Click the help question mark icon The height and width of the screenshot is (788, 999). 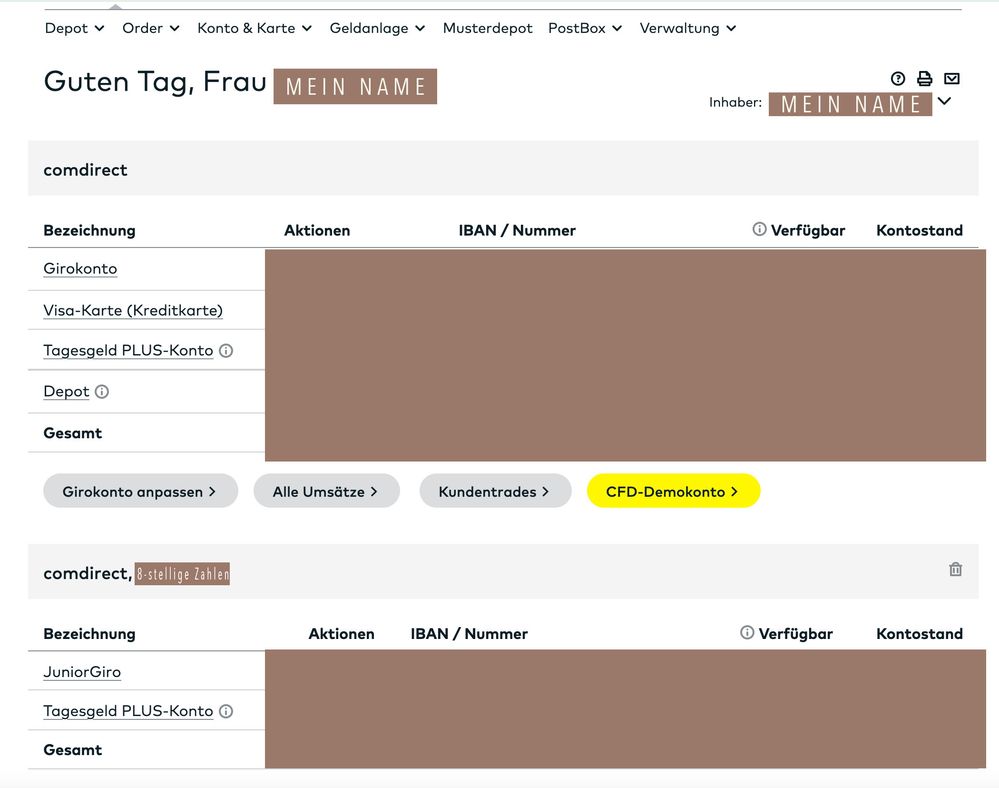point(897,79)
